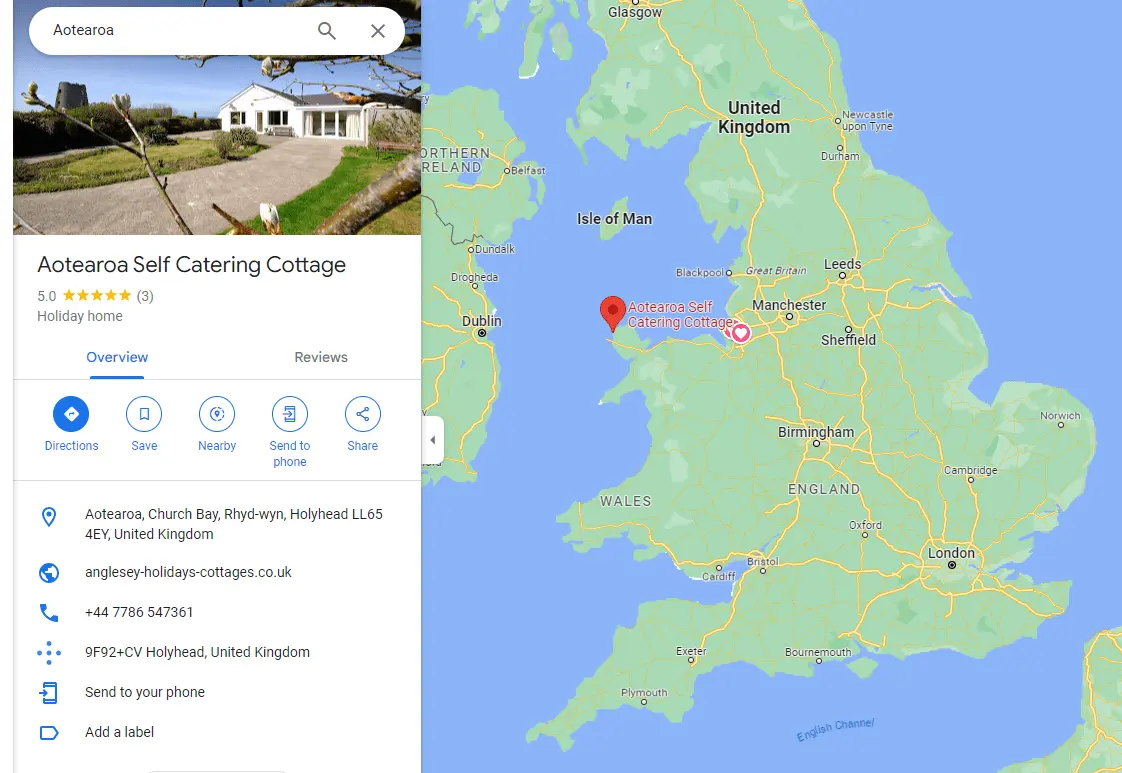
Task: Collapse the side panel arrow
Action: (433, 440)
